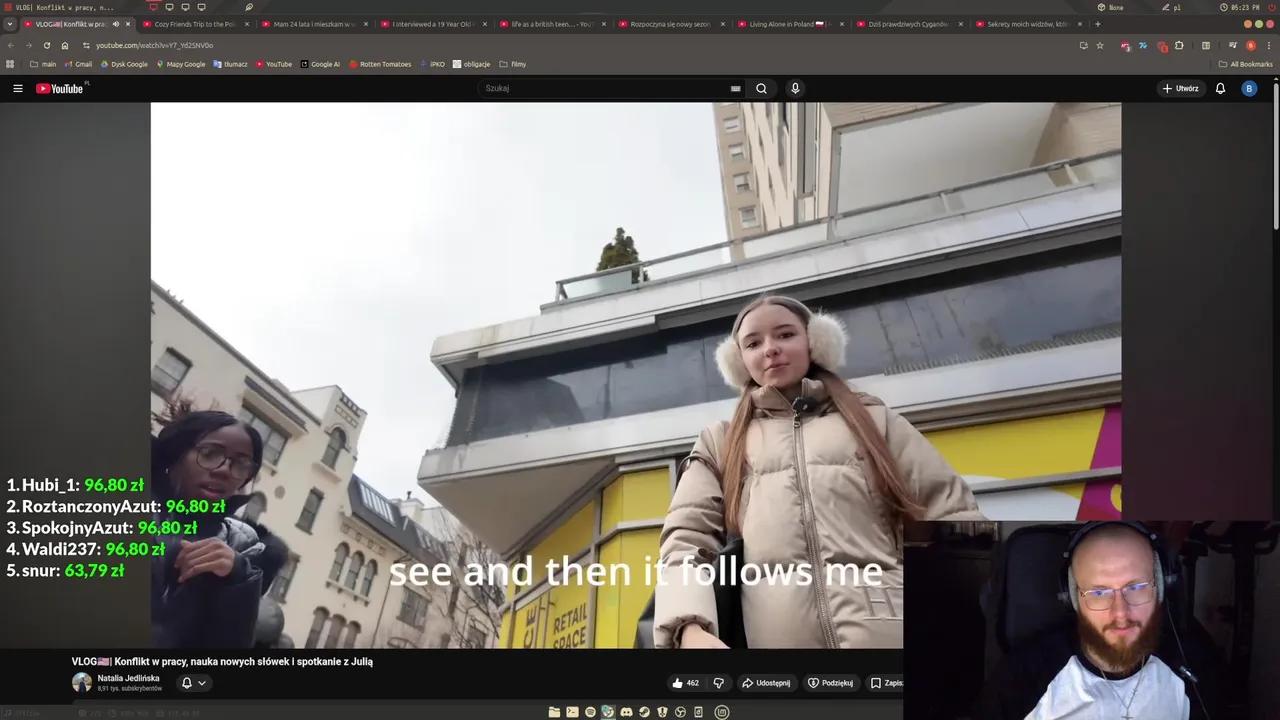Like the video with thumbs up
This screenshot has height=720, width=1280.
pos(685,683)
